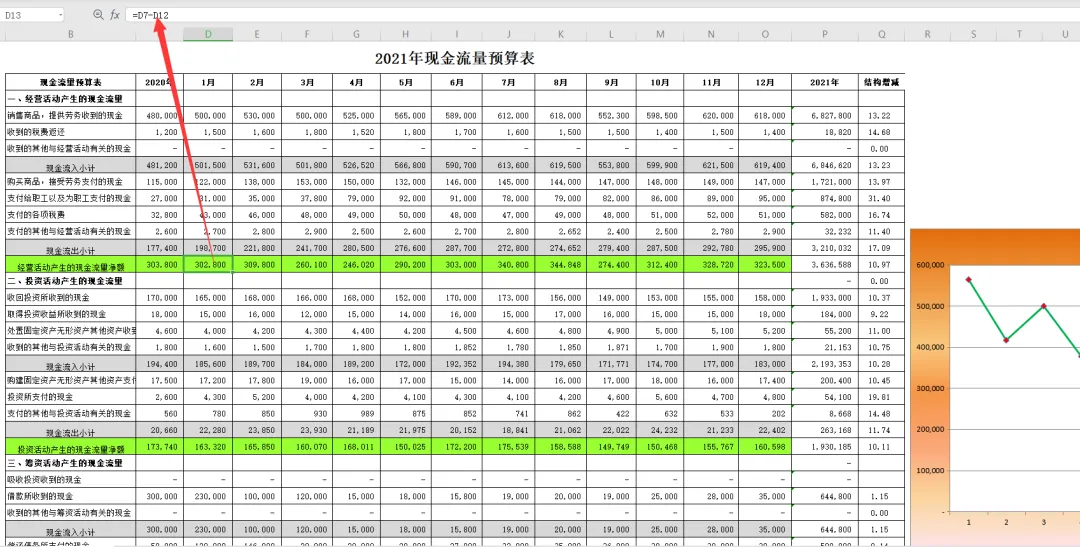This screenshot has height=547, width=1080.
Task: Select column Q header
Action: pos(882,34)
